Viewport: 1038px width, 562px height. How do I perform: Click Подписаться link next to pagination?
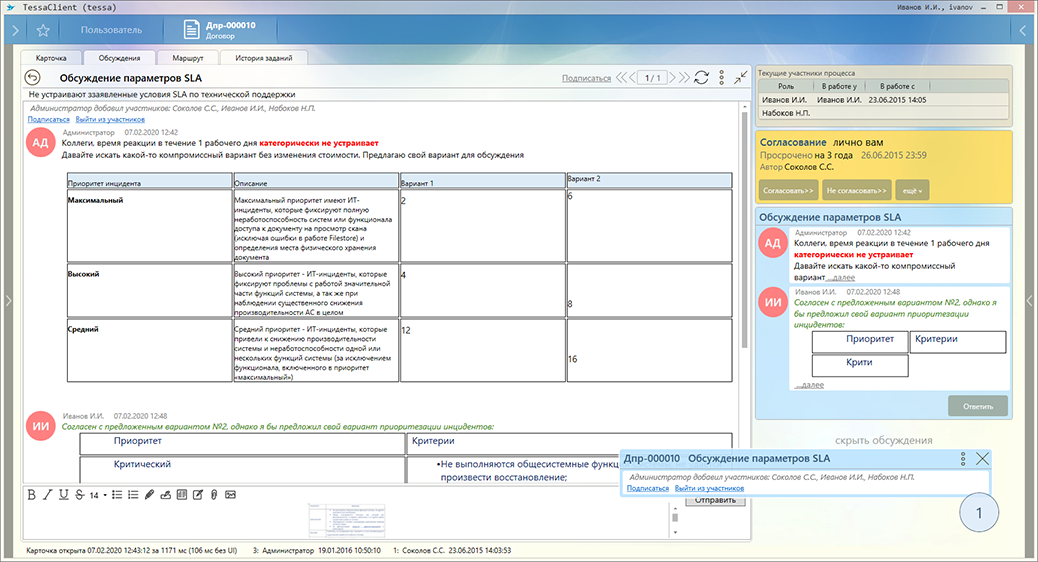point(586,78)
